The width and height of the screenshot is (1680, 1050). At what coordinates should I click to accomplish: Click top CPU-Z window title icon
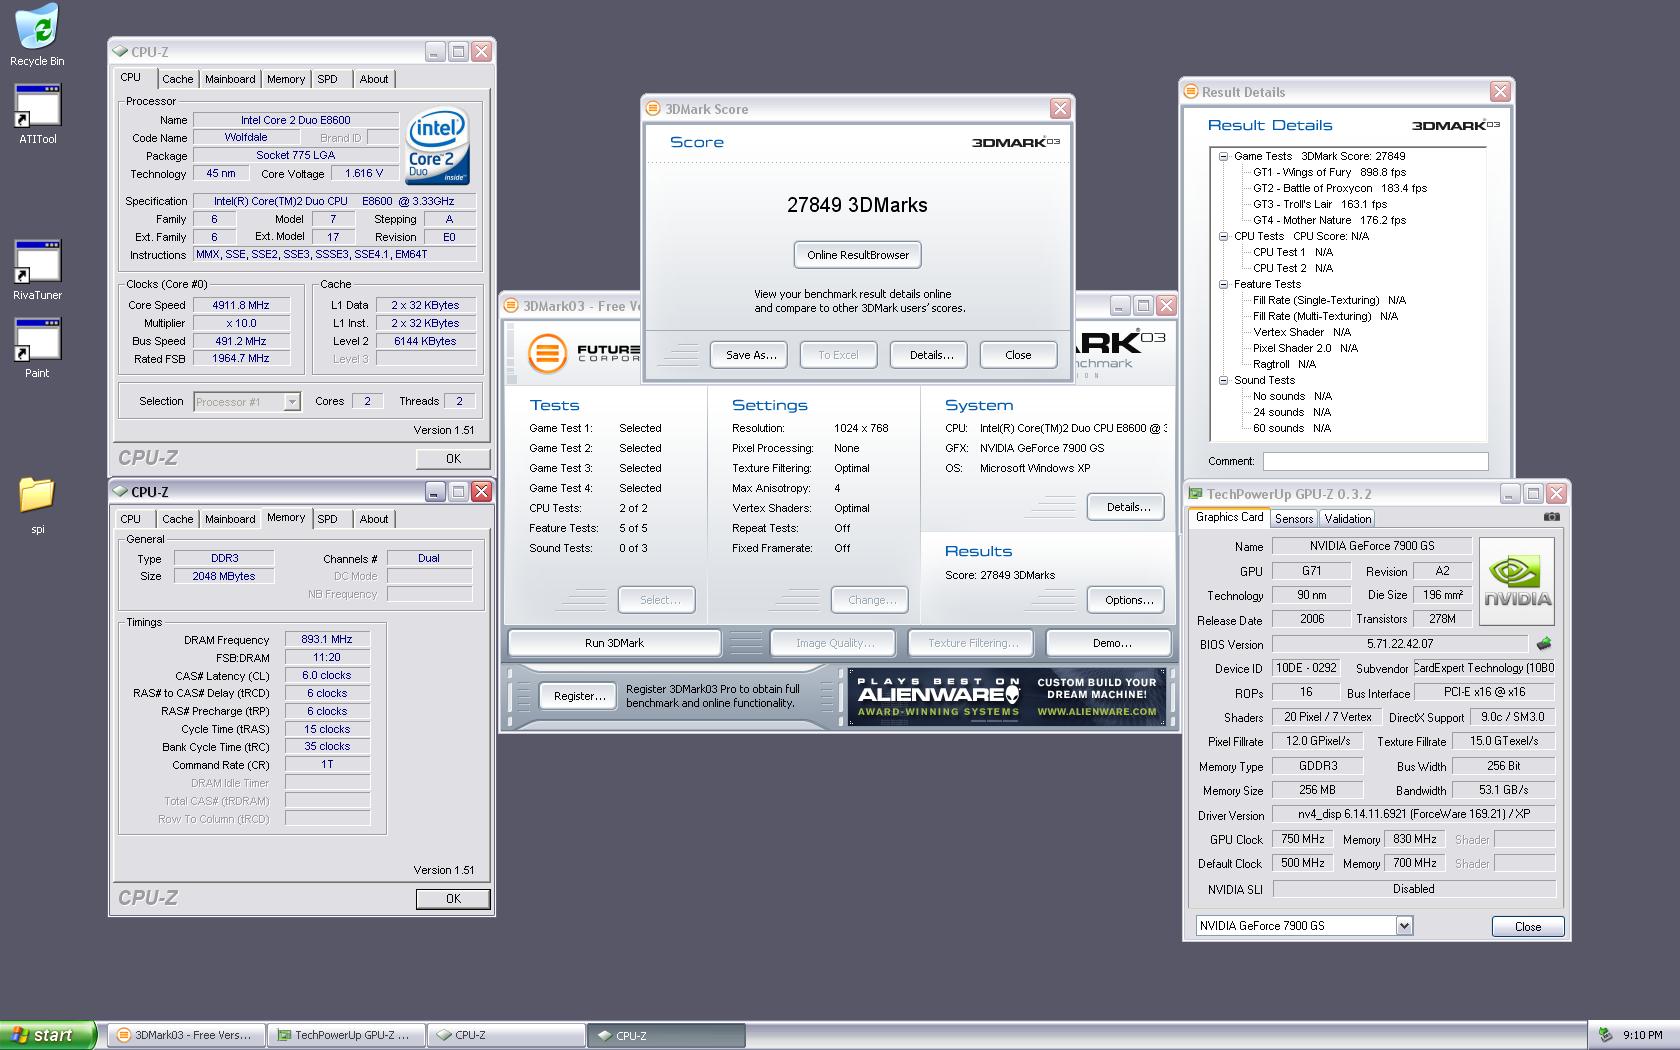121,52
